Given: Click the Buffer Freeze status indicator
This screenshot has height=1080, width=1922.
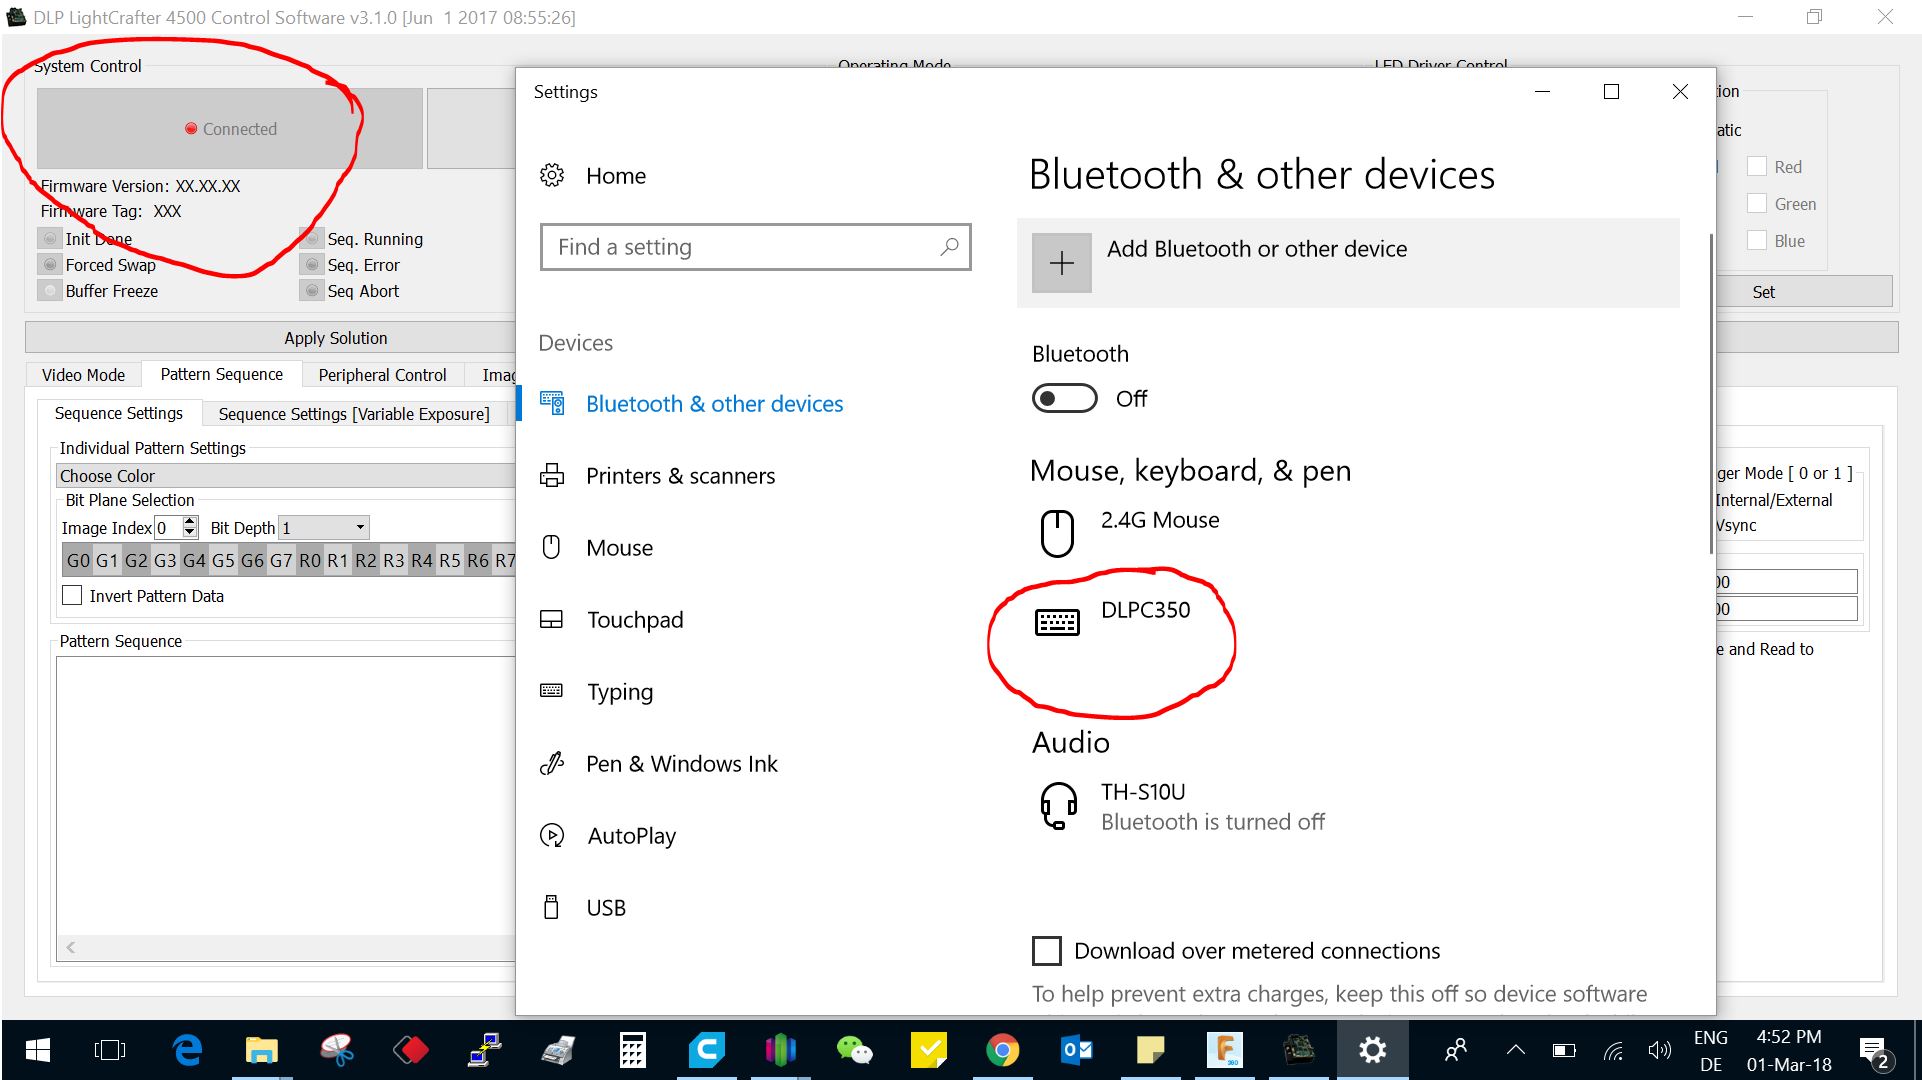Looking at the screenshot, I should (x=50, y=291).
